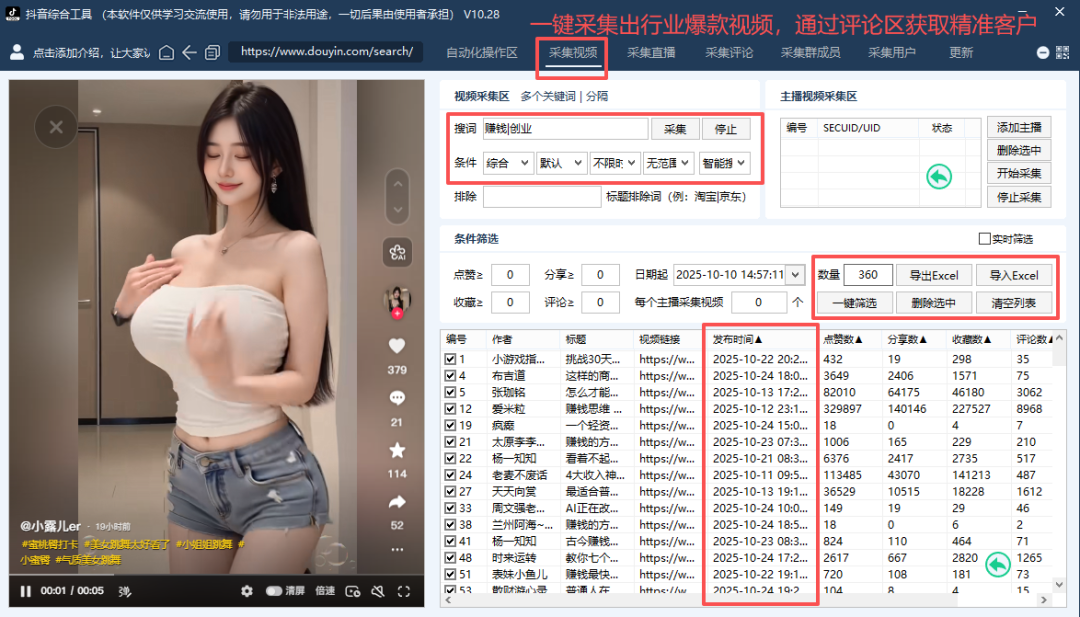Uncheck row 4 by 布吉道
The height and width of the screenshot is (617, 1080).
pyautogui.click(x=450, y=375)
